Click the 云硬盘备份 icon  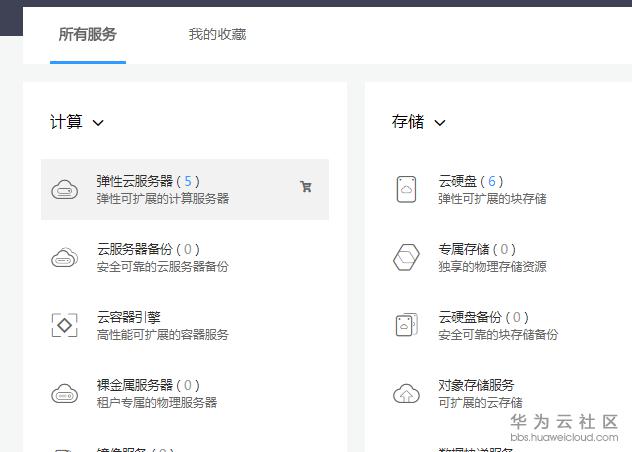pos(406,325)
